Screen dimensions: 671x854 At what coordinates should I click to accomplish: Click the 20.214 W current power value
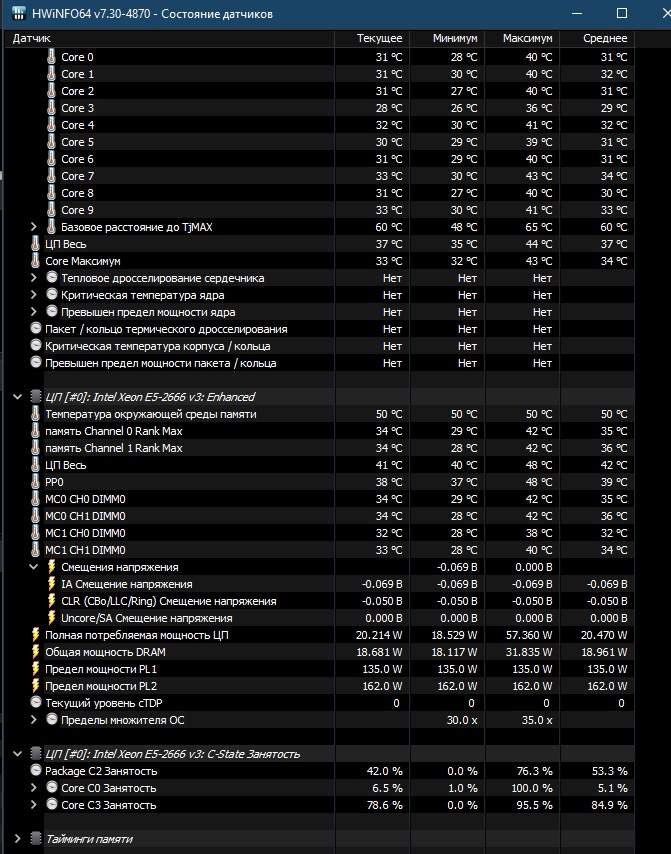click(379, 635)
